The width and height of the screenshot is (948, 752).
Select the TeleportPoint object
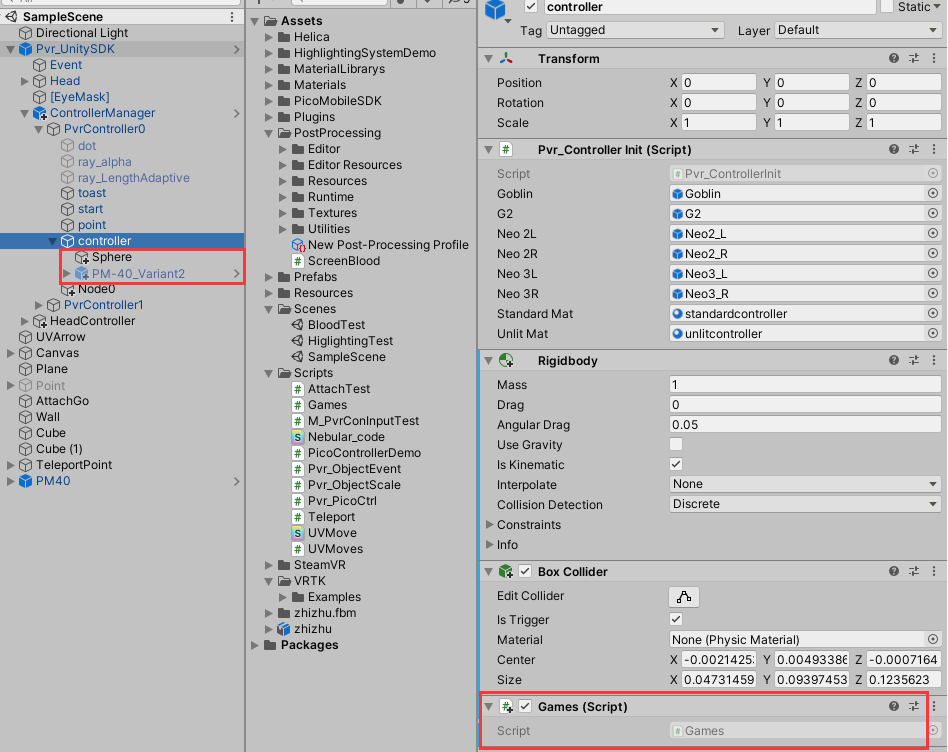74,465
